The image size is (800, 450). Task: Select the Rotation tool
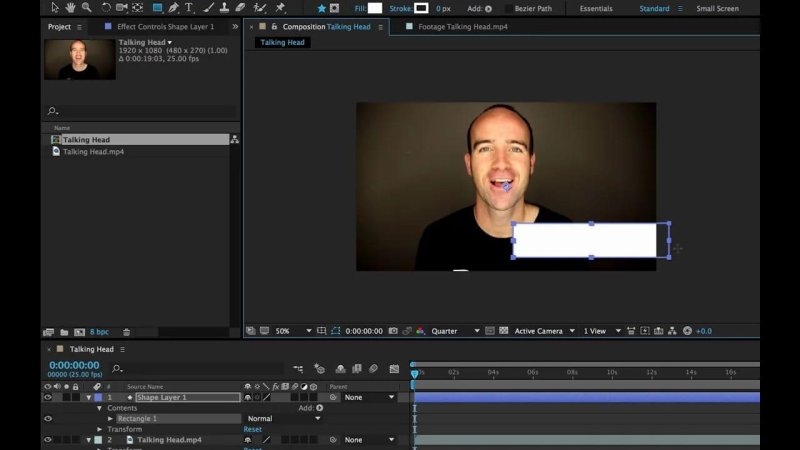(x=106, y=8)
